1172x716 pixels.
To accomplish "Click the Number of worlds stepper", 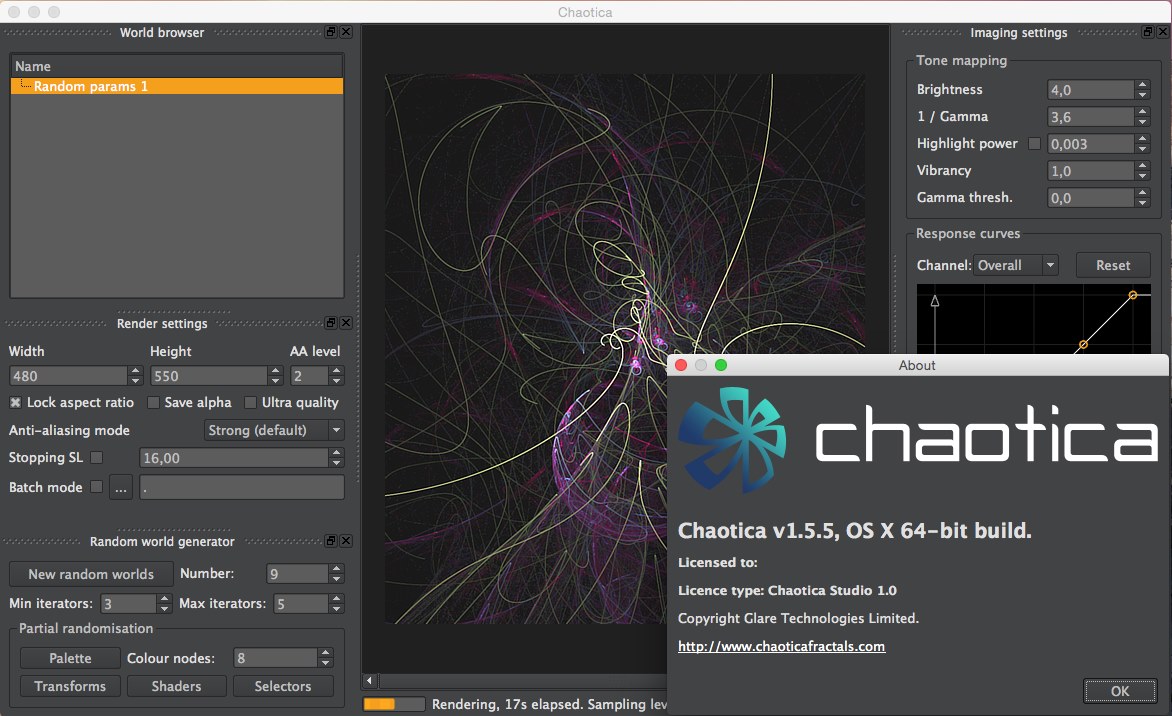I will pyautogui.click(x=336, y=573).
